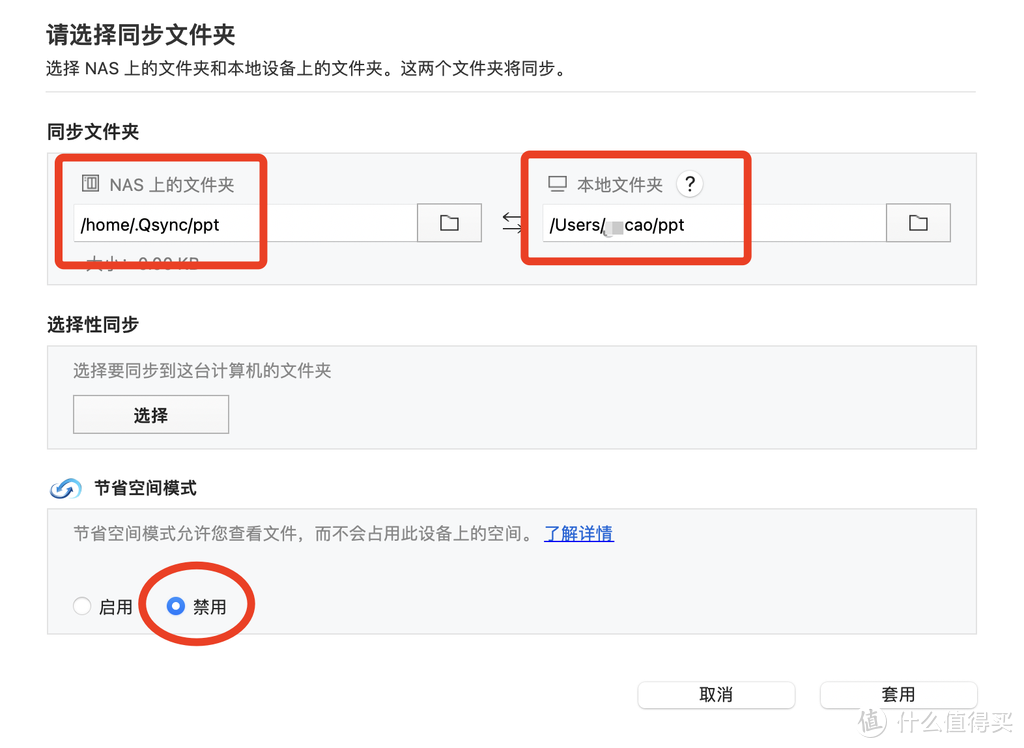
Task: Click the 什么值得买 watermark icon
Action: 871,720
